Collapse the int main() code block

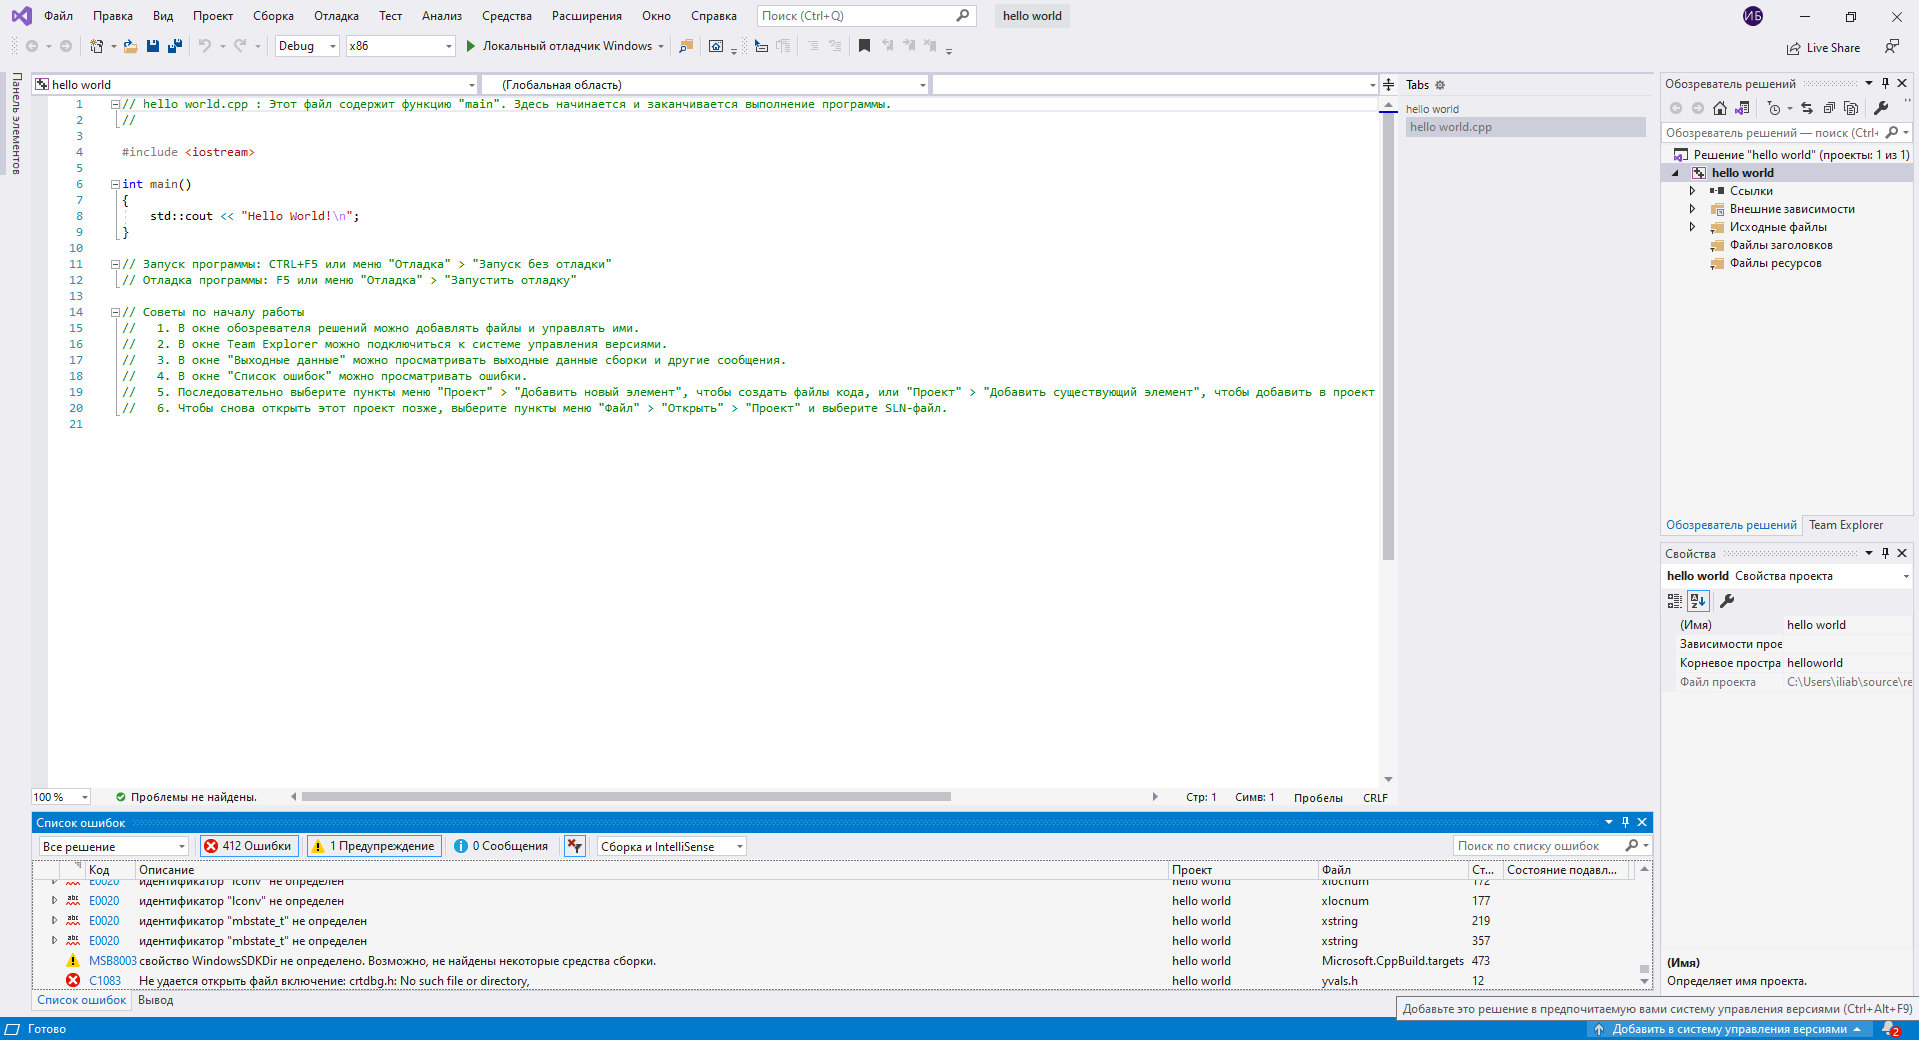(115, 184)
